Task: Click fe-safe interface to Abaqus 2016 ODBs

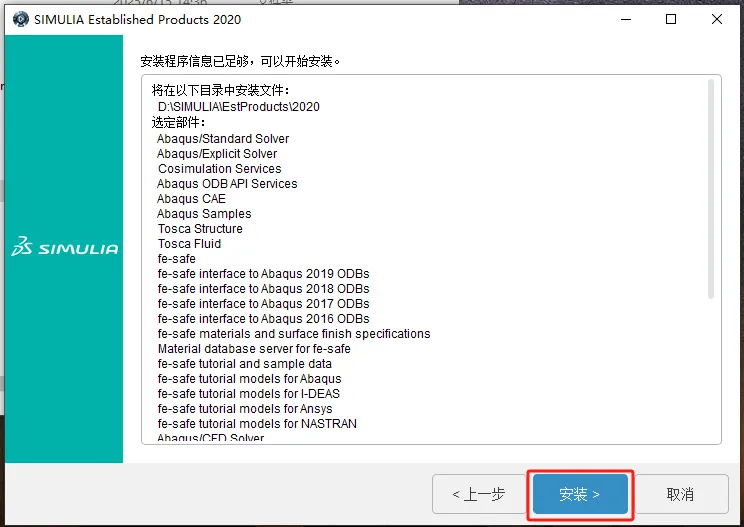Action: coord(263,319)
